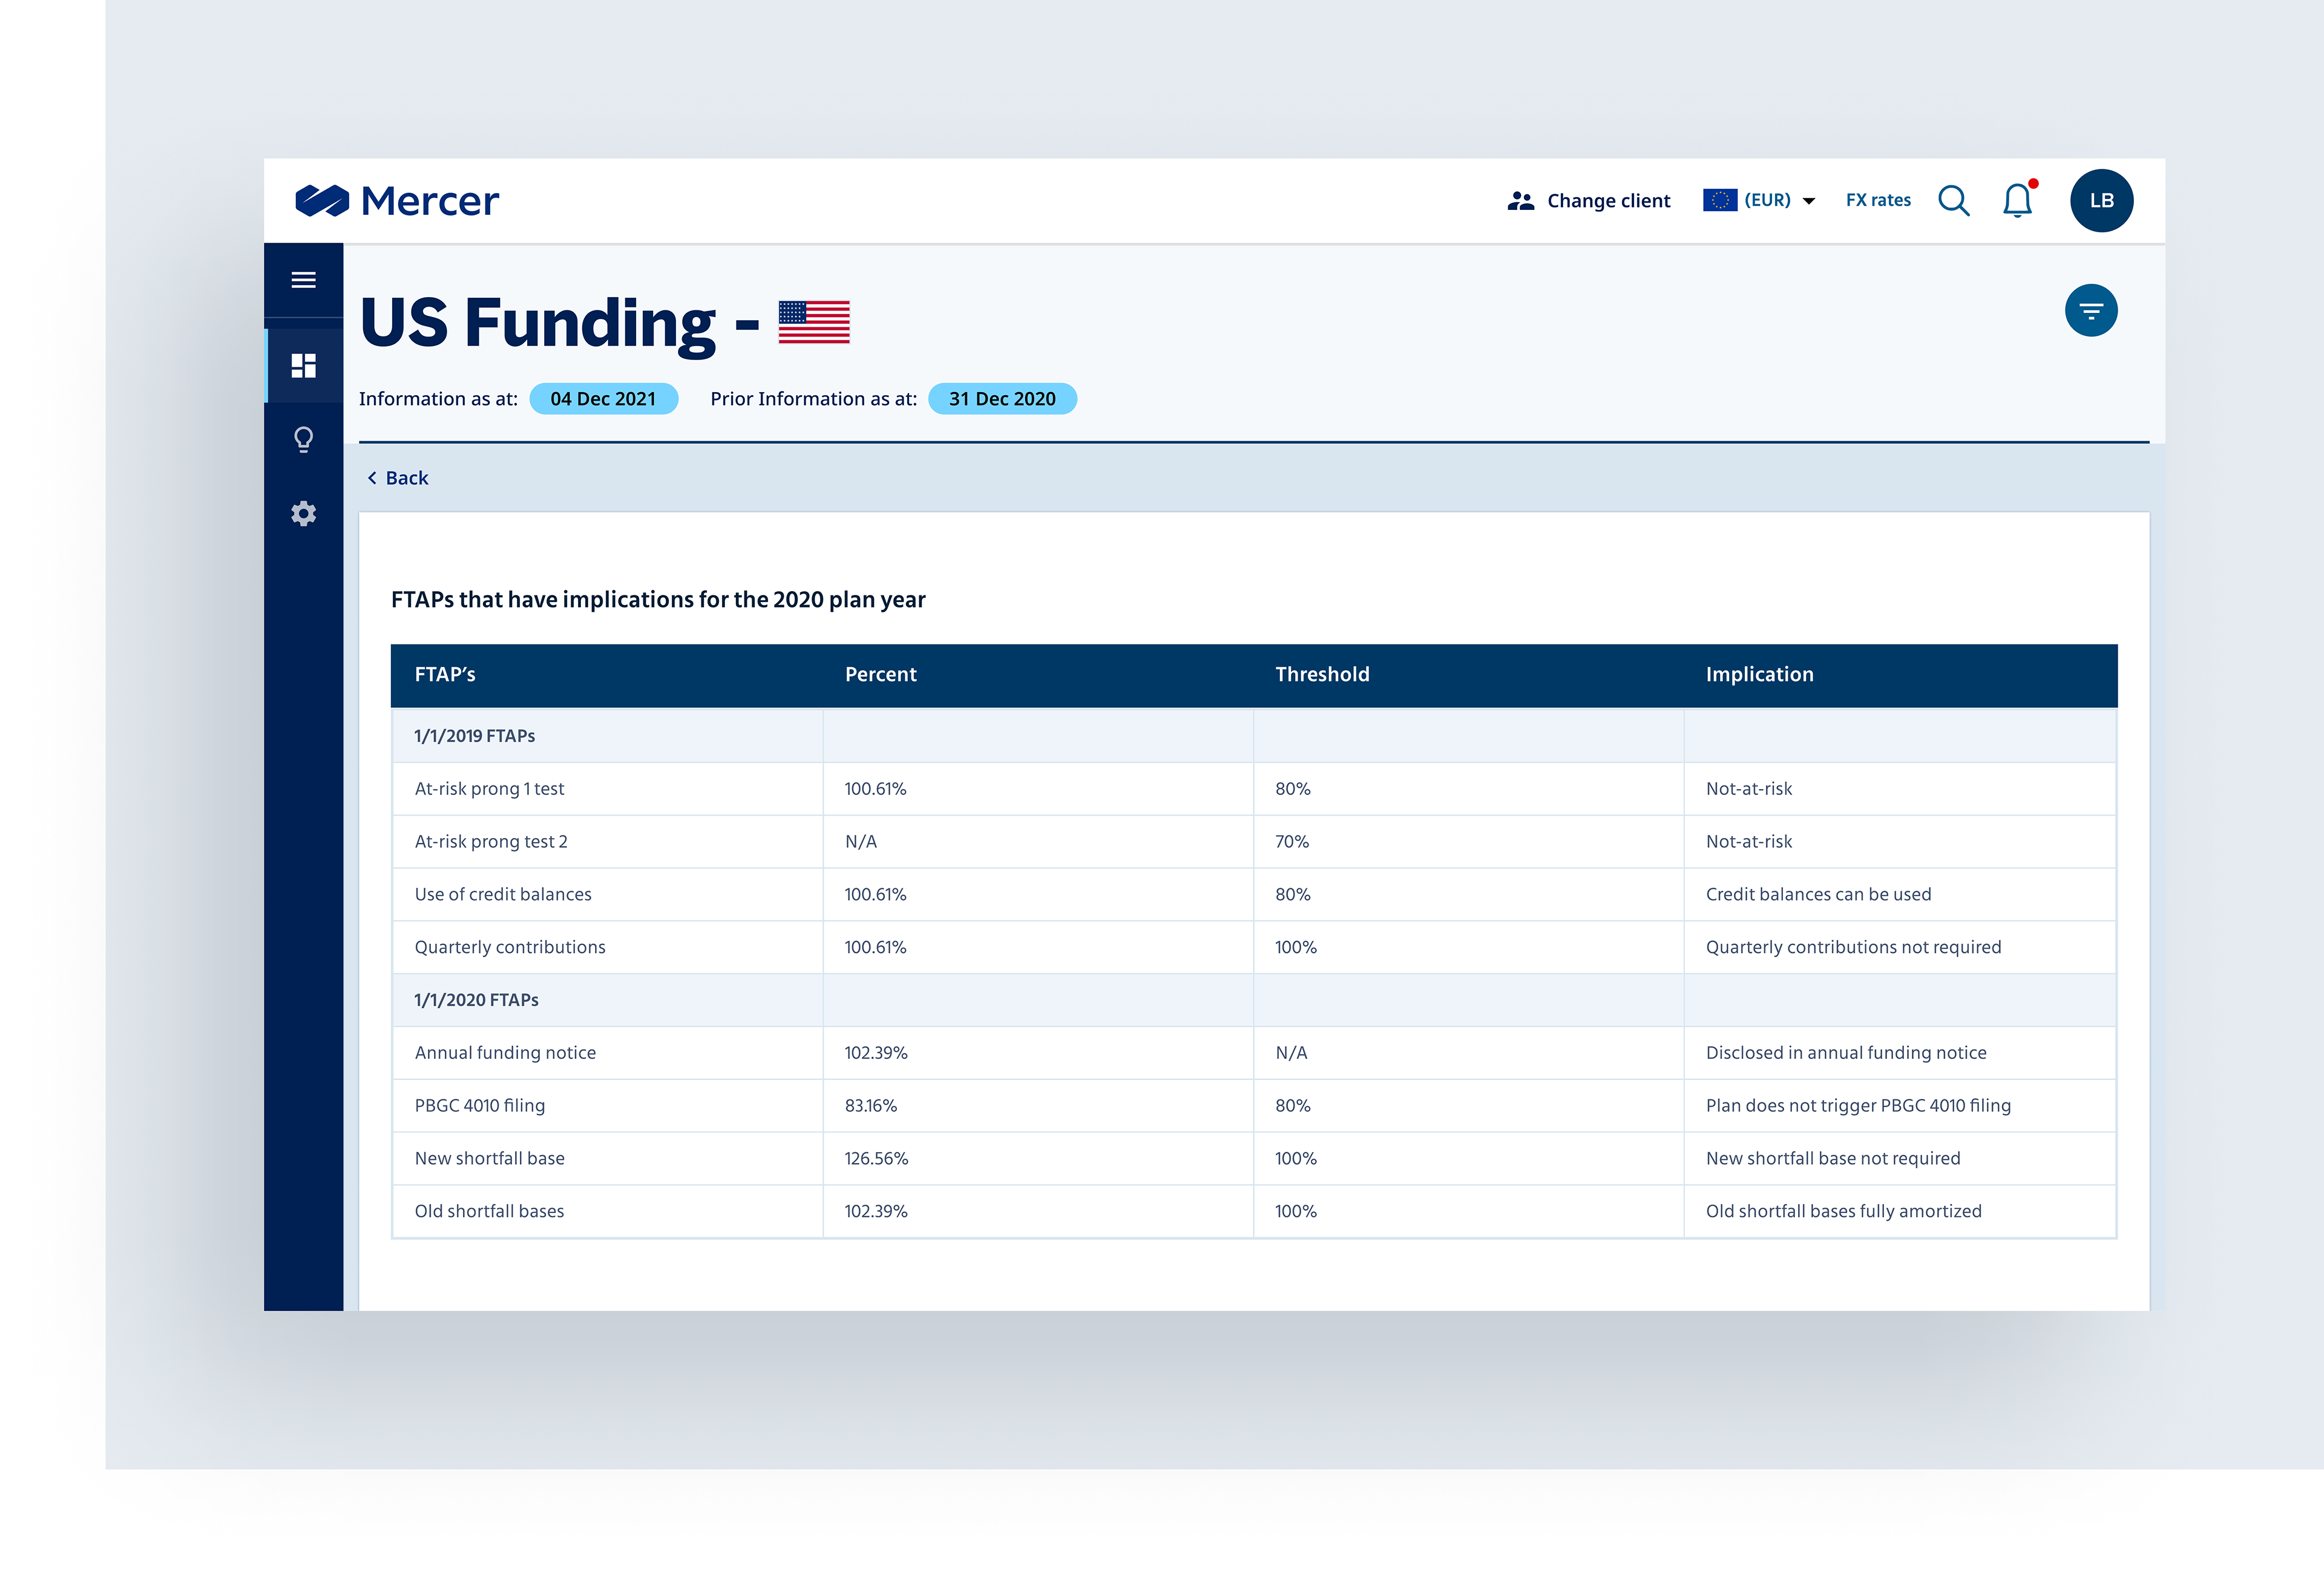Click the 126.56% percent value
This screenshot has height=1575, width=2324.
[876, 1158]
